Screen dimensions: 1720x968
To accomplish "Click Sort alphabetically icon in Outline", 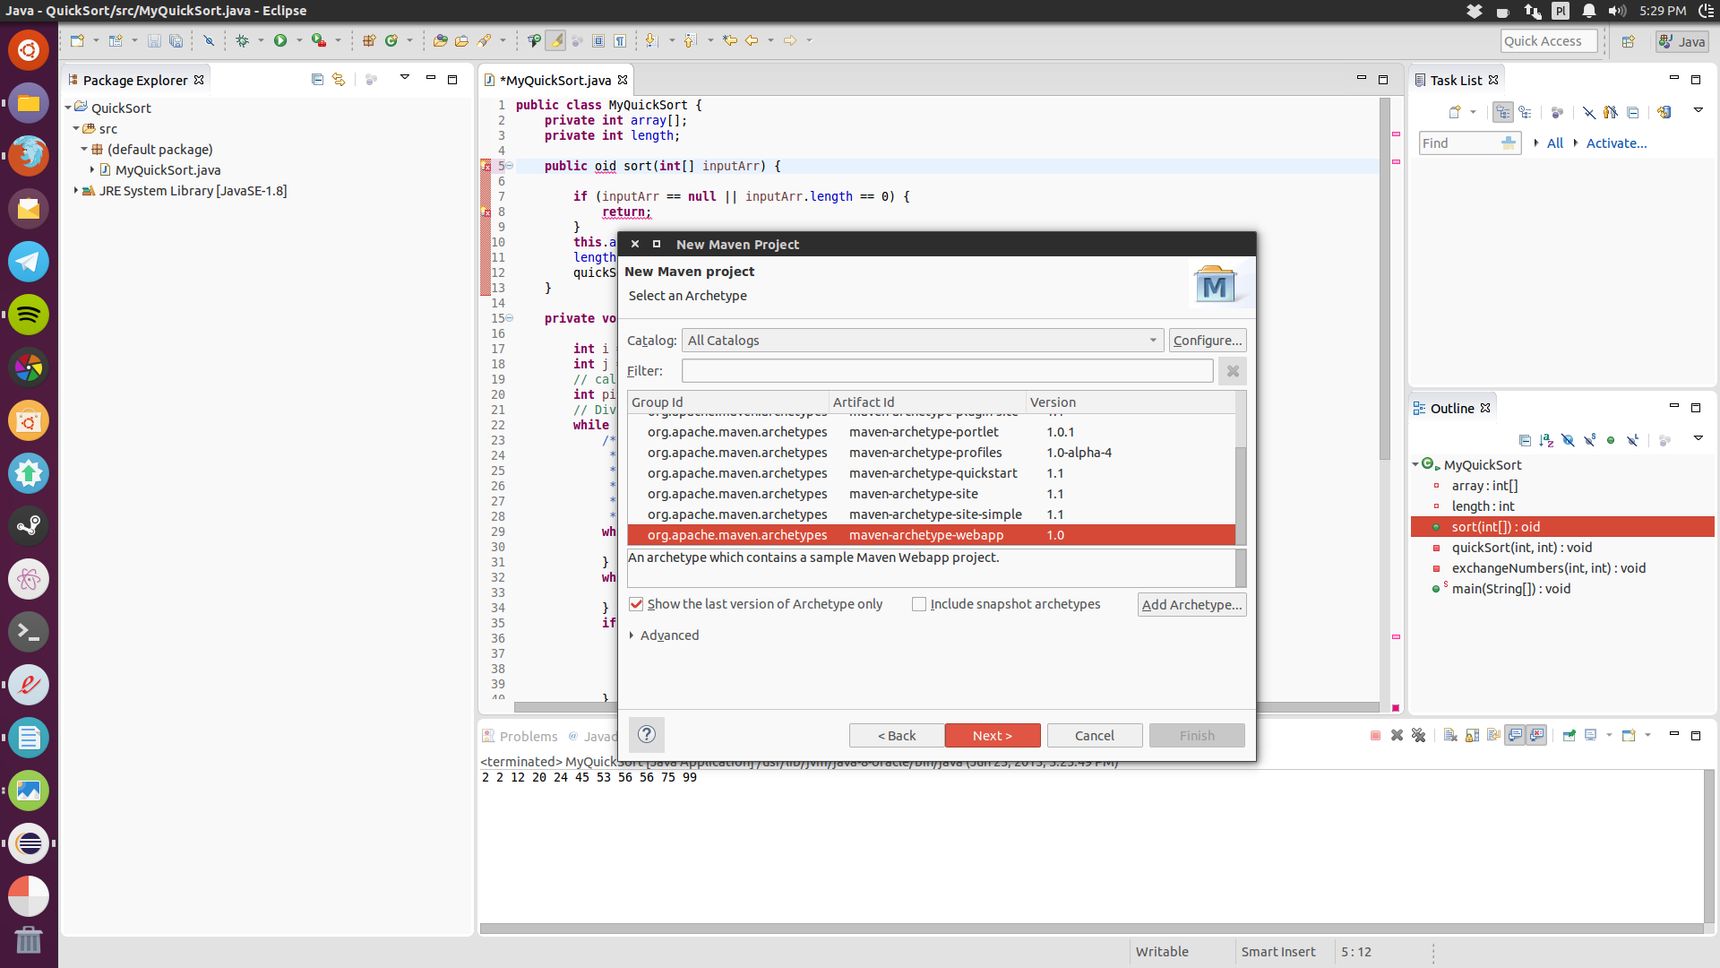I will pos(1547,439).
